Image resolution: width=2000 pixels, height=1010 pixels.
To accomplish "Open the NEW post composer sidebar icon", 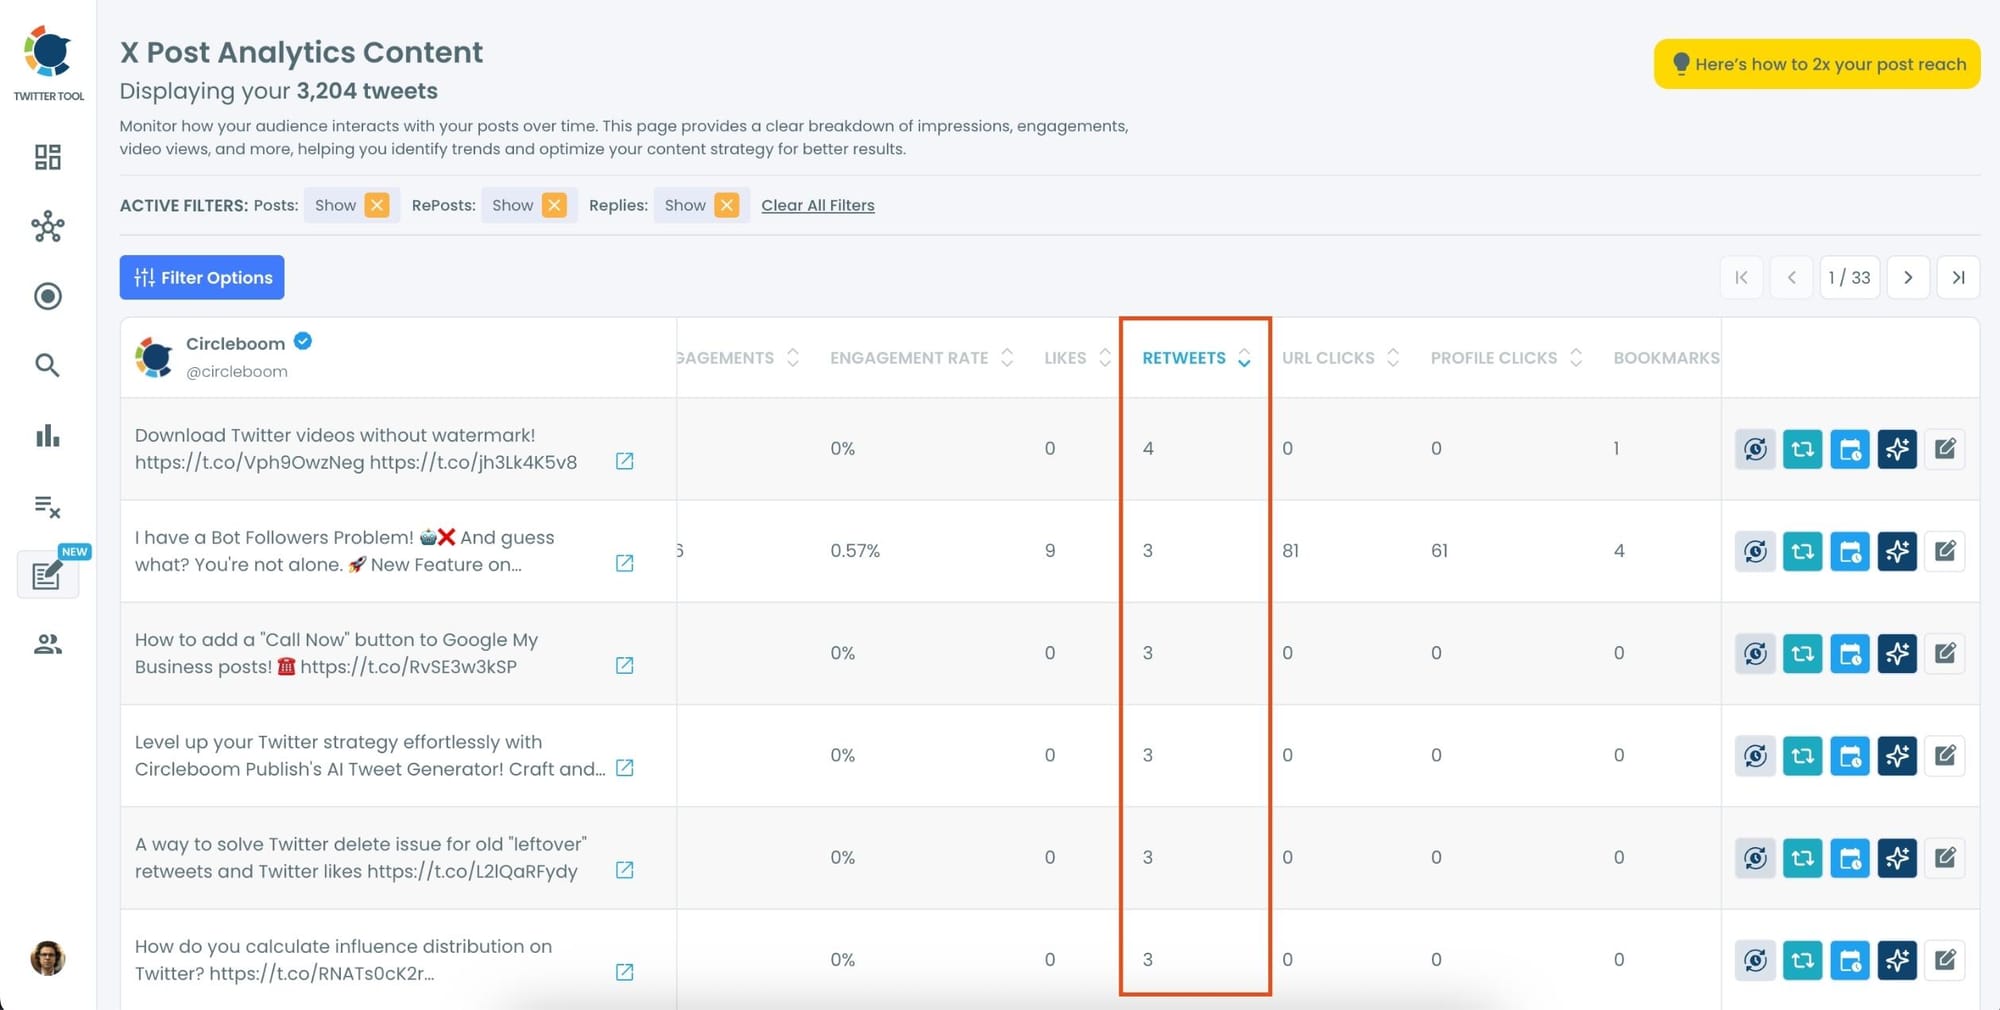I will coord(48,575).
